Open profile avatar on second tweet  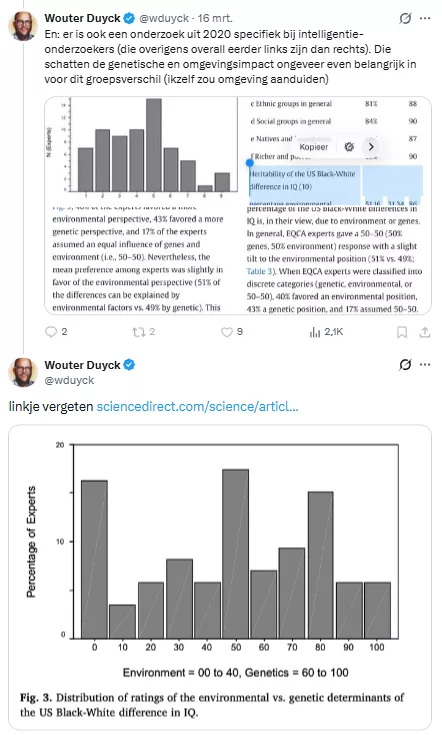[22, 372]
